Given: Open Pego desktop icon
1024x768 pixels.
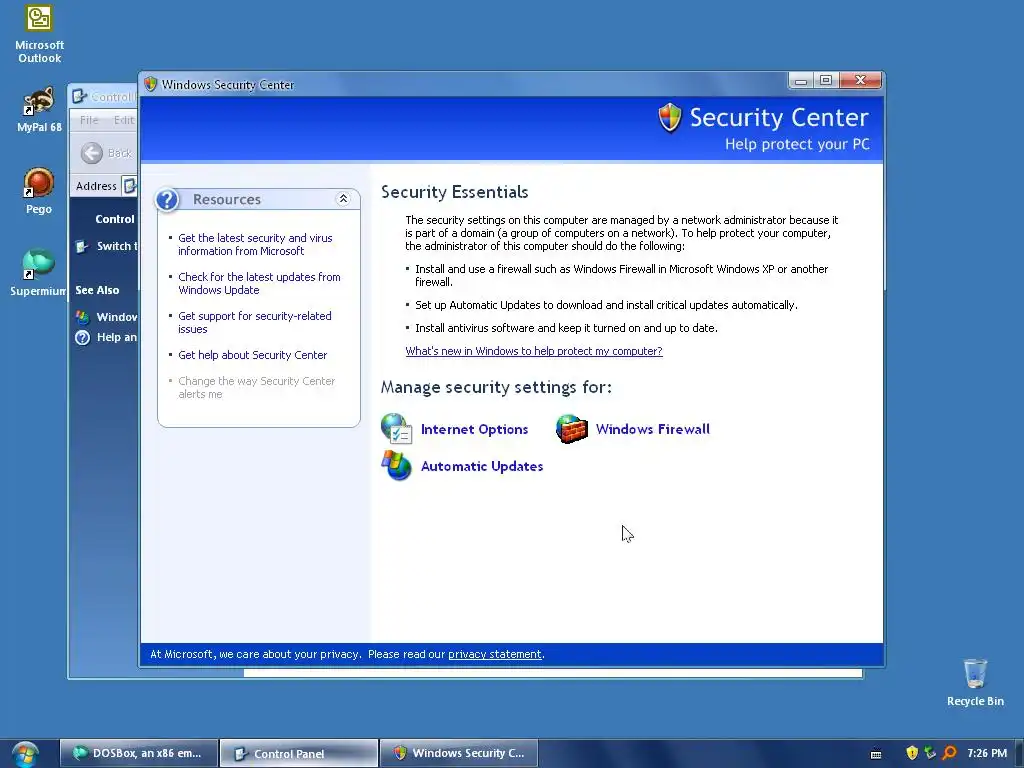Looking at the screenshot, I should point(39,191).
